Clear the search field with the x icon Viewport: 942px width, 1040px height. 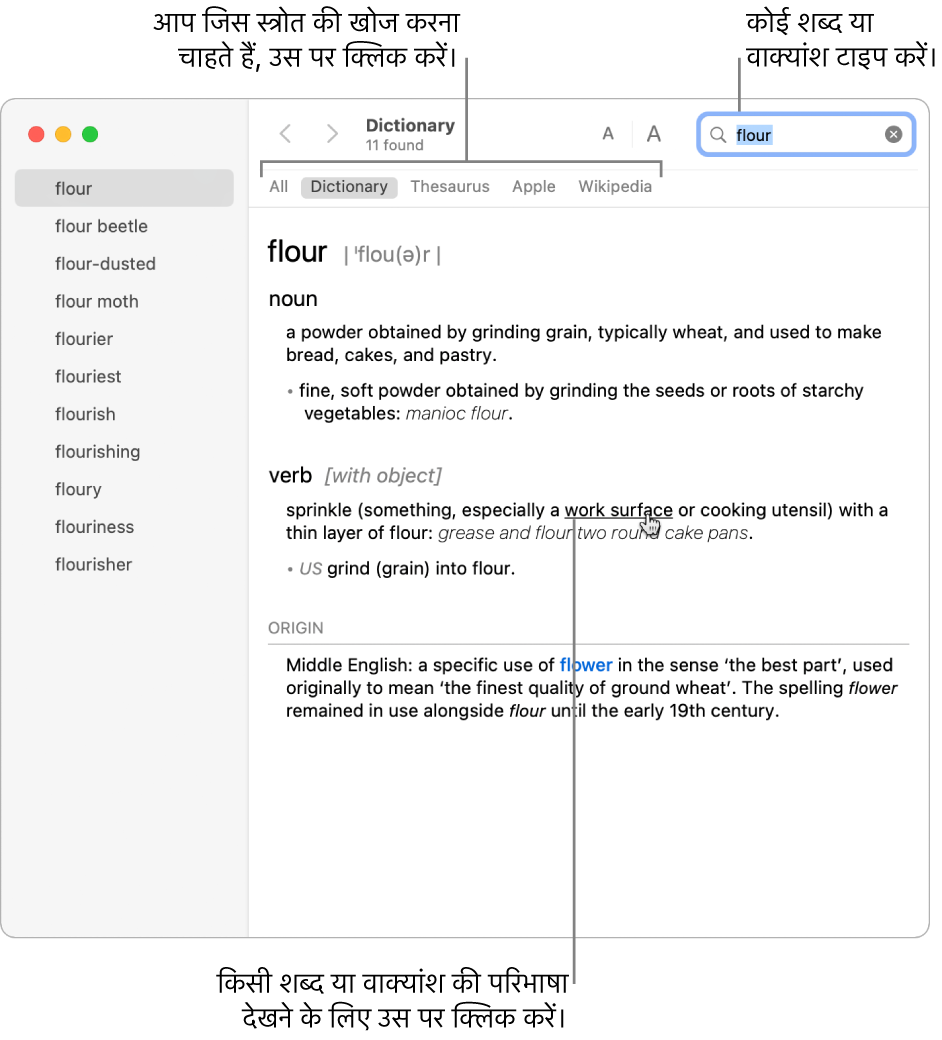click(893, 135)
